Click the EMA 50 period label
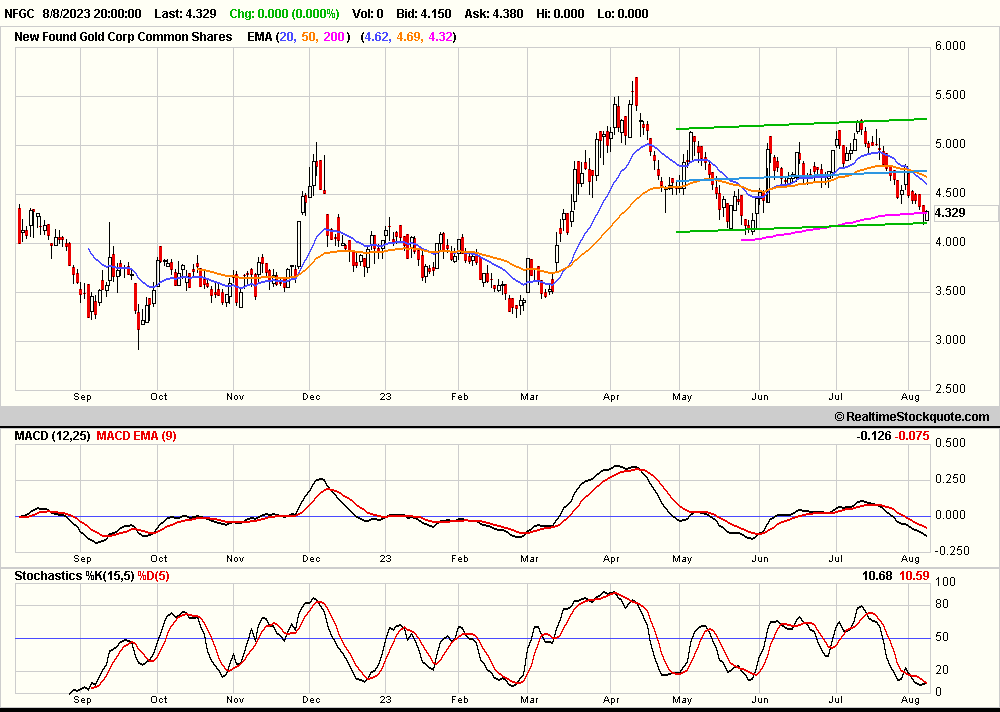The image size is (1000, 712). coord(309,37)
